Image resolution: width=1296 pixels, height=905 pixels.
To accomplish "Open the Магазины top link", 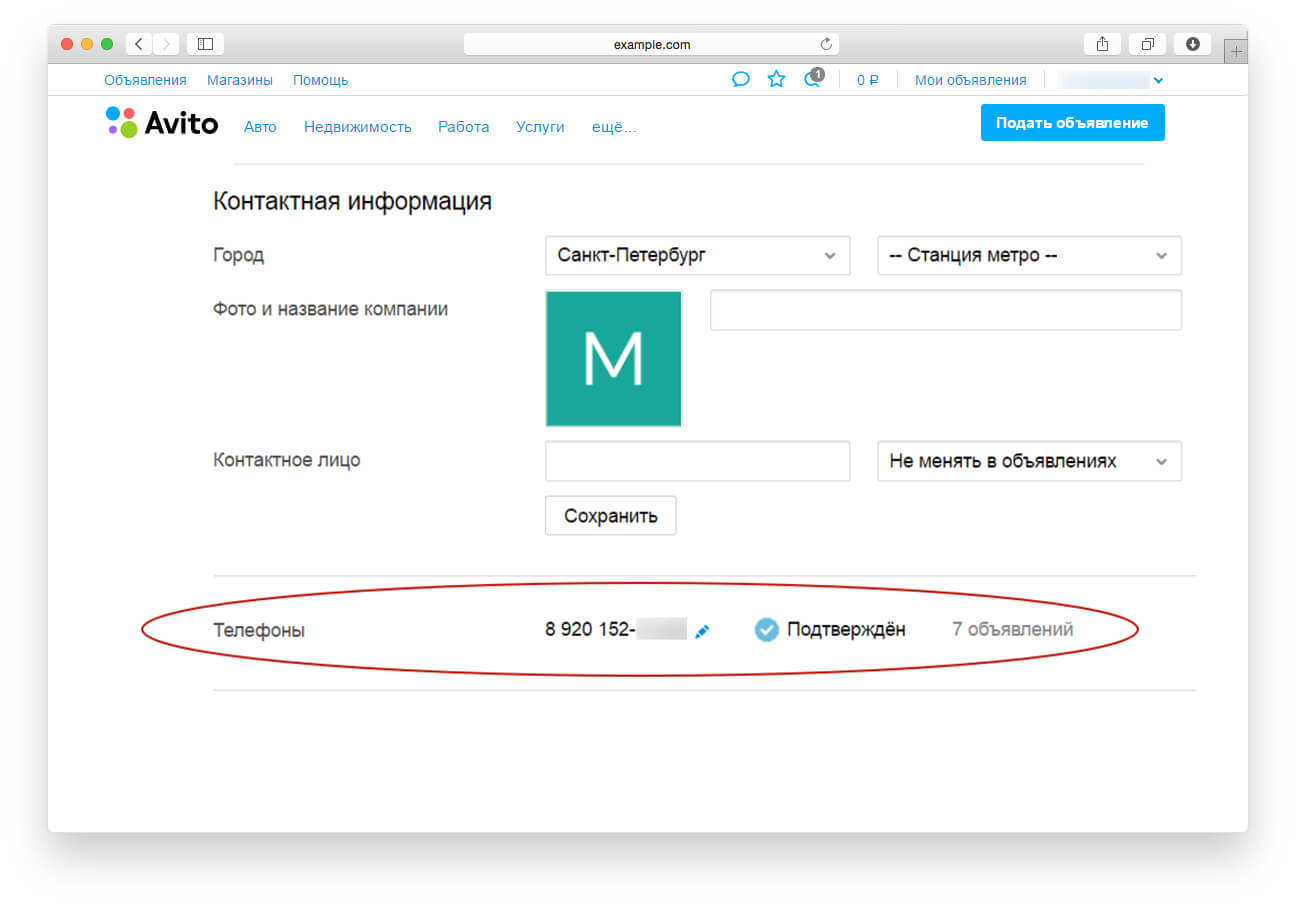I will coord(240,80).
